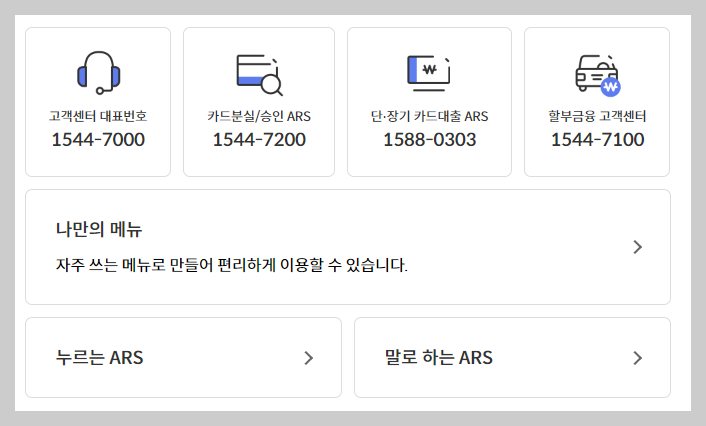Click chevron beside 말로 하는 ARS
706x426 pixels.
coord(637,358)
